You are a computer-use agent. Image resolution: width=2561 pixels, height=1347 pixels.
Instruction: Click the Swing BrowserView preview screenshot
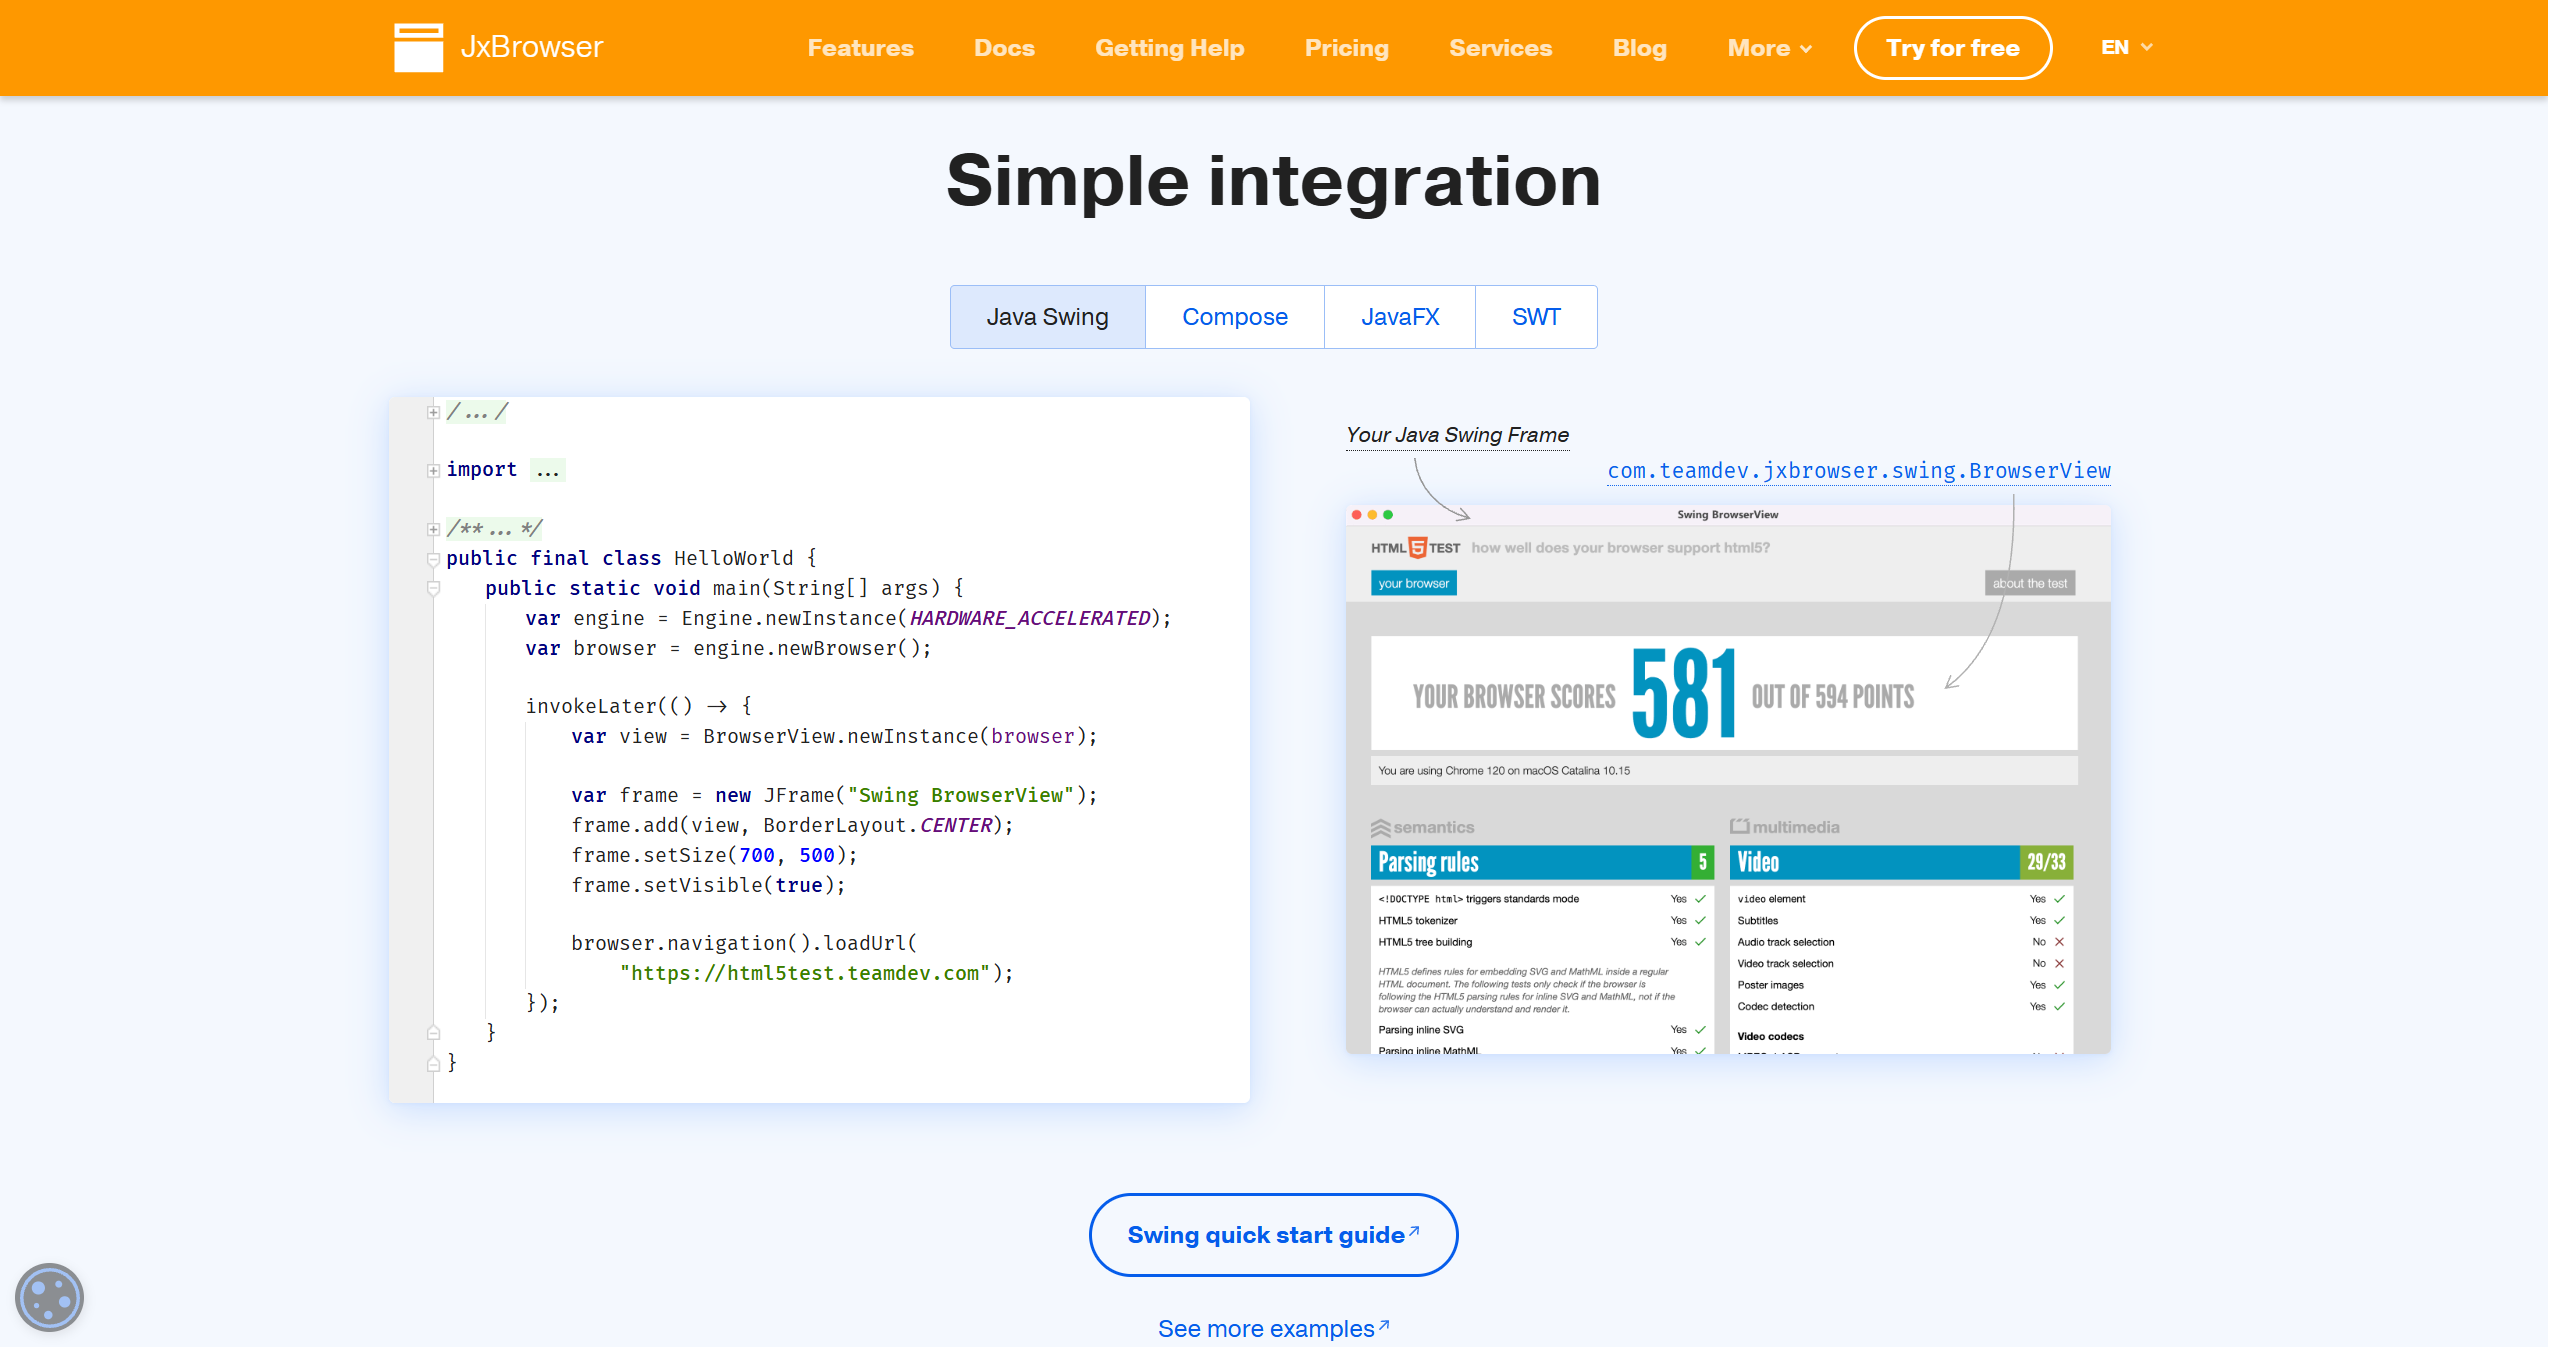(1726, 780)
